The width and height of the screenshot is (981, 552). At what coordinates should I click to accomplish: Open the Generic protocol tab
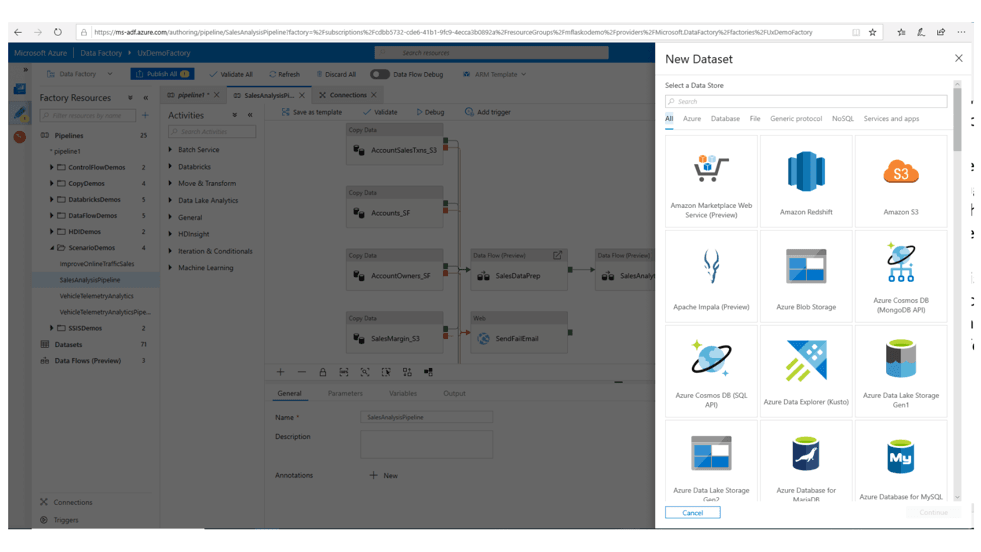[796, 118]
